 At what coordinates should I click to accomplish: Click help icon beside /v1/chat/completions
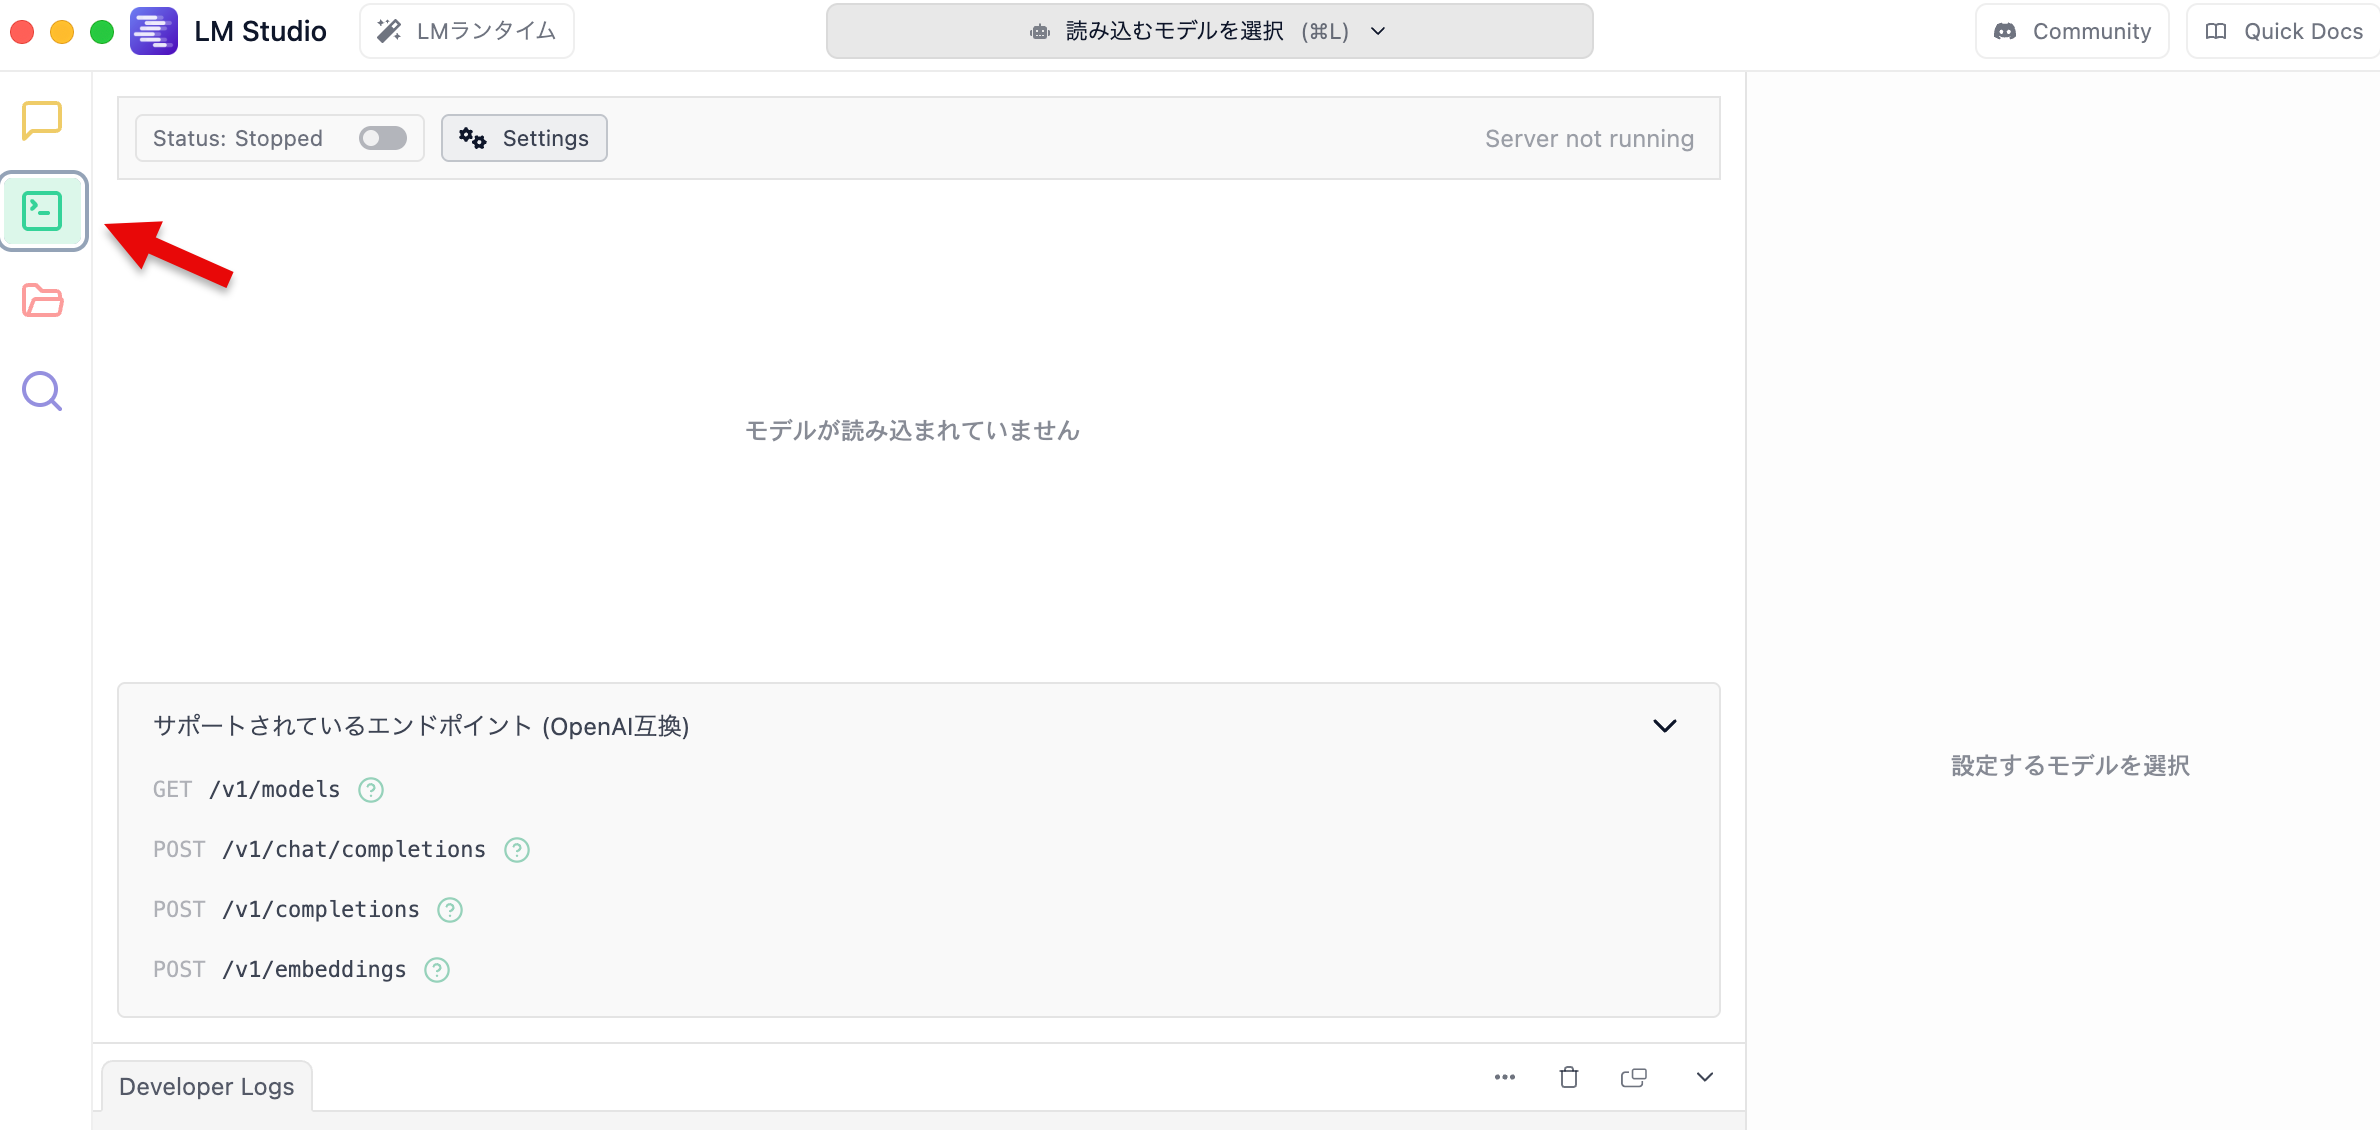pyautogui.click(x=517, y=850)
